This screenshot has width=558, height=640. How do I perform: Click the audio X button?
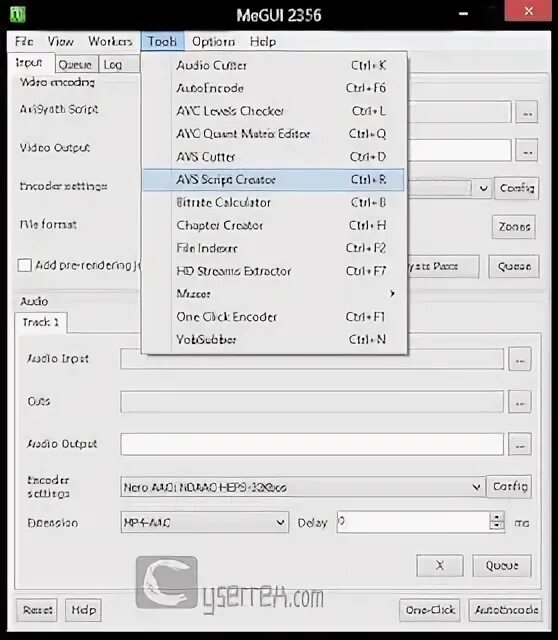pyautogui.click(x=440, y=565)
